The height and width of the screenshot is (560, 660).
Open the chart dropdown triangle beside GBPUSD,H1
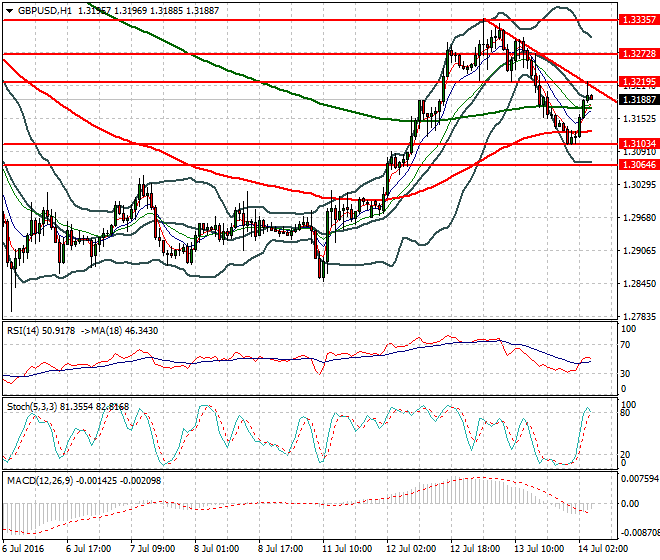pos(9,11)
